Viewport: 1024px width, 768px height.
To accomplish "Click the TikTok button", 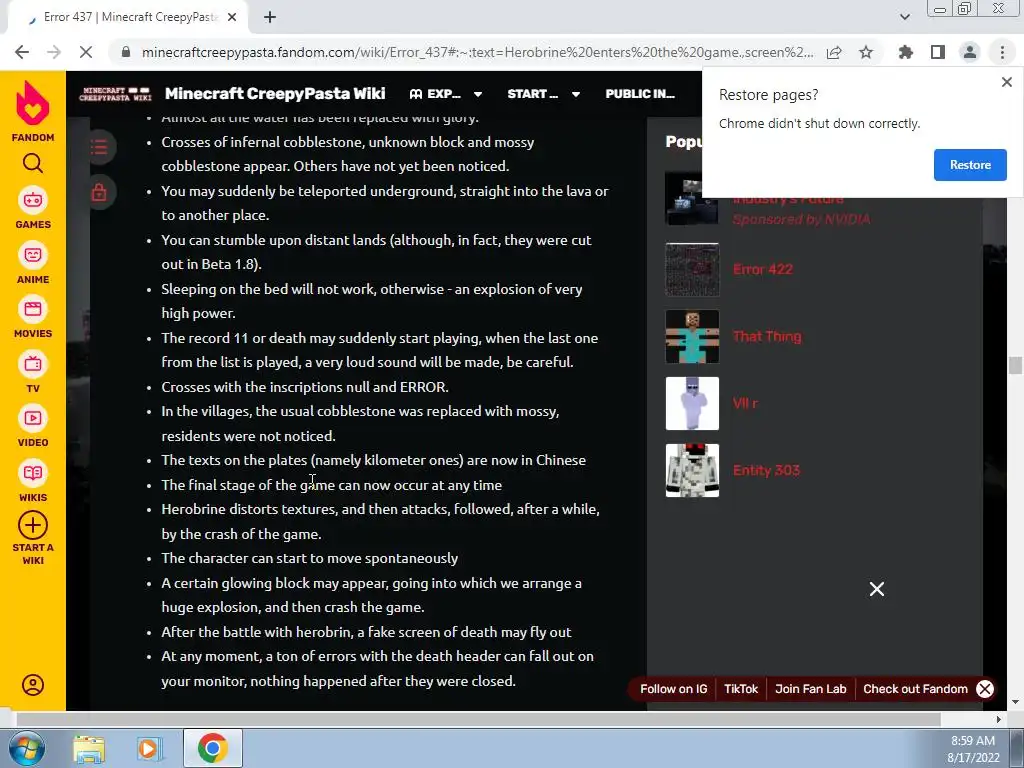I will pos(741,689).
